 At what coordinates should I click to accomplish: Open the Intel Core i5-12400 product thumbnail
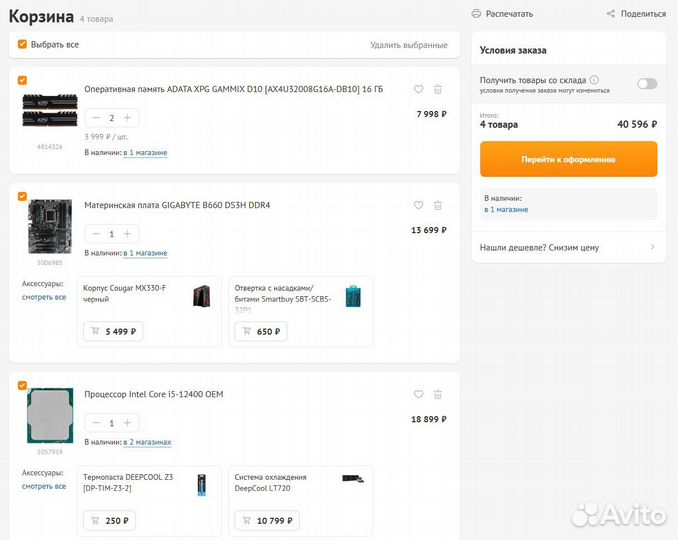click(49, 415)
